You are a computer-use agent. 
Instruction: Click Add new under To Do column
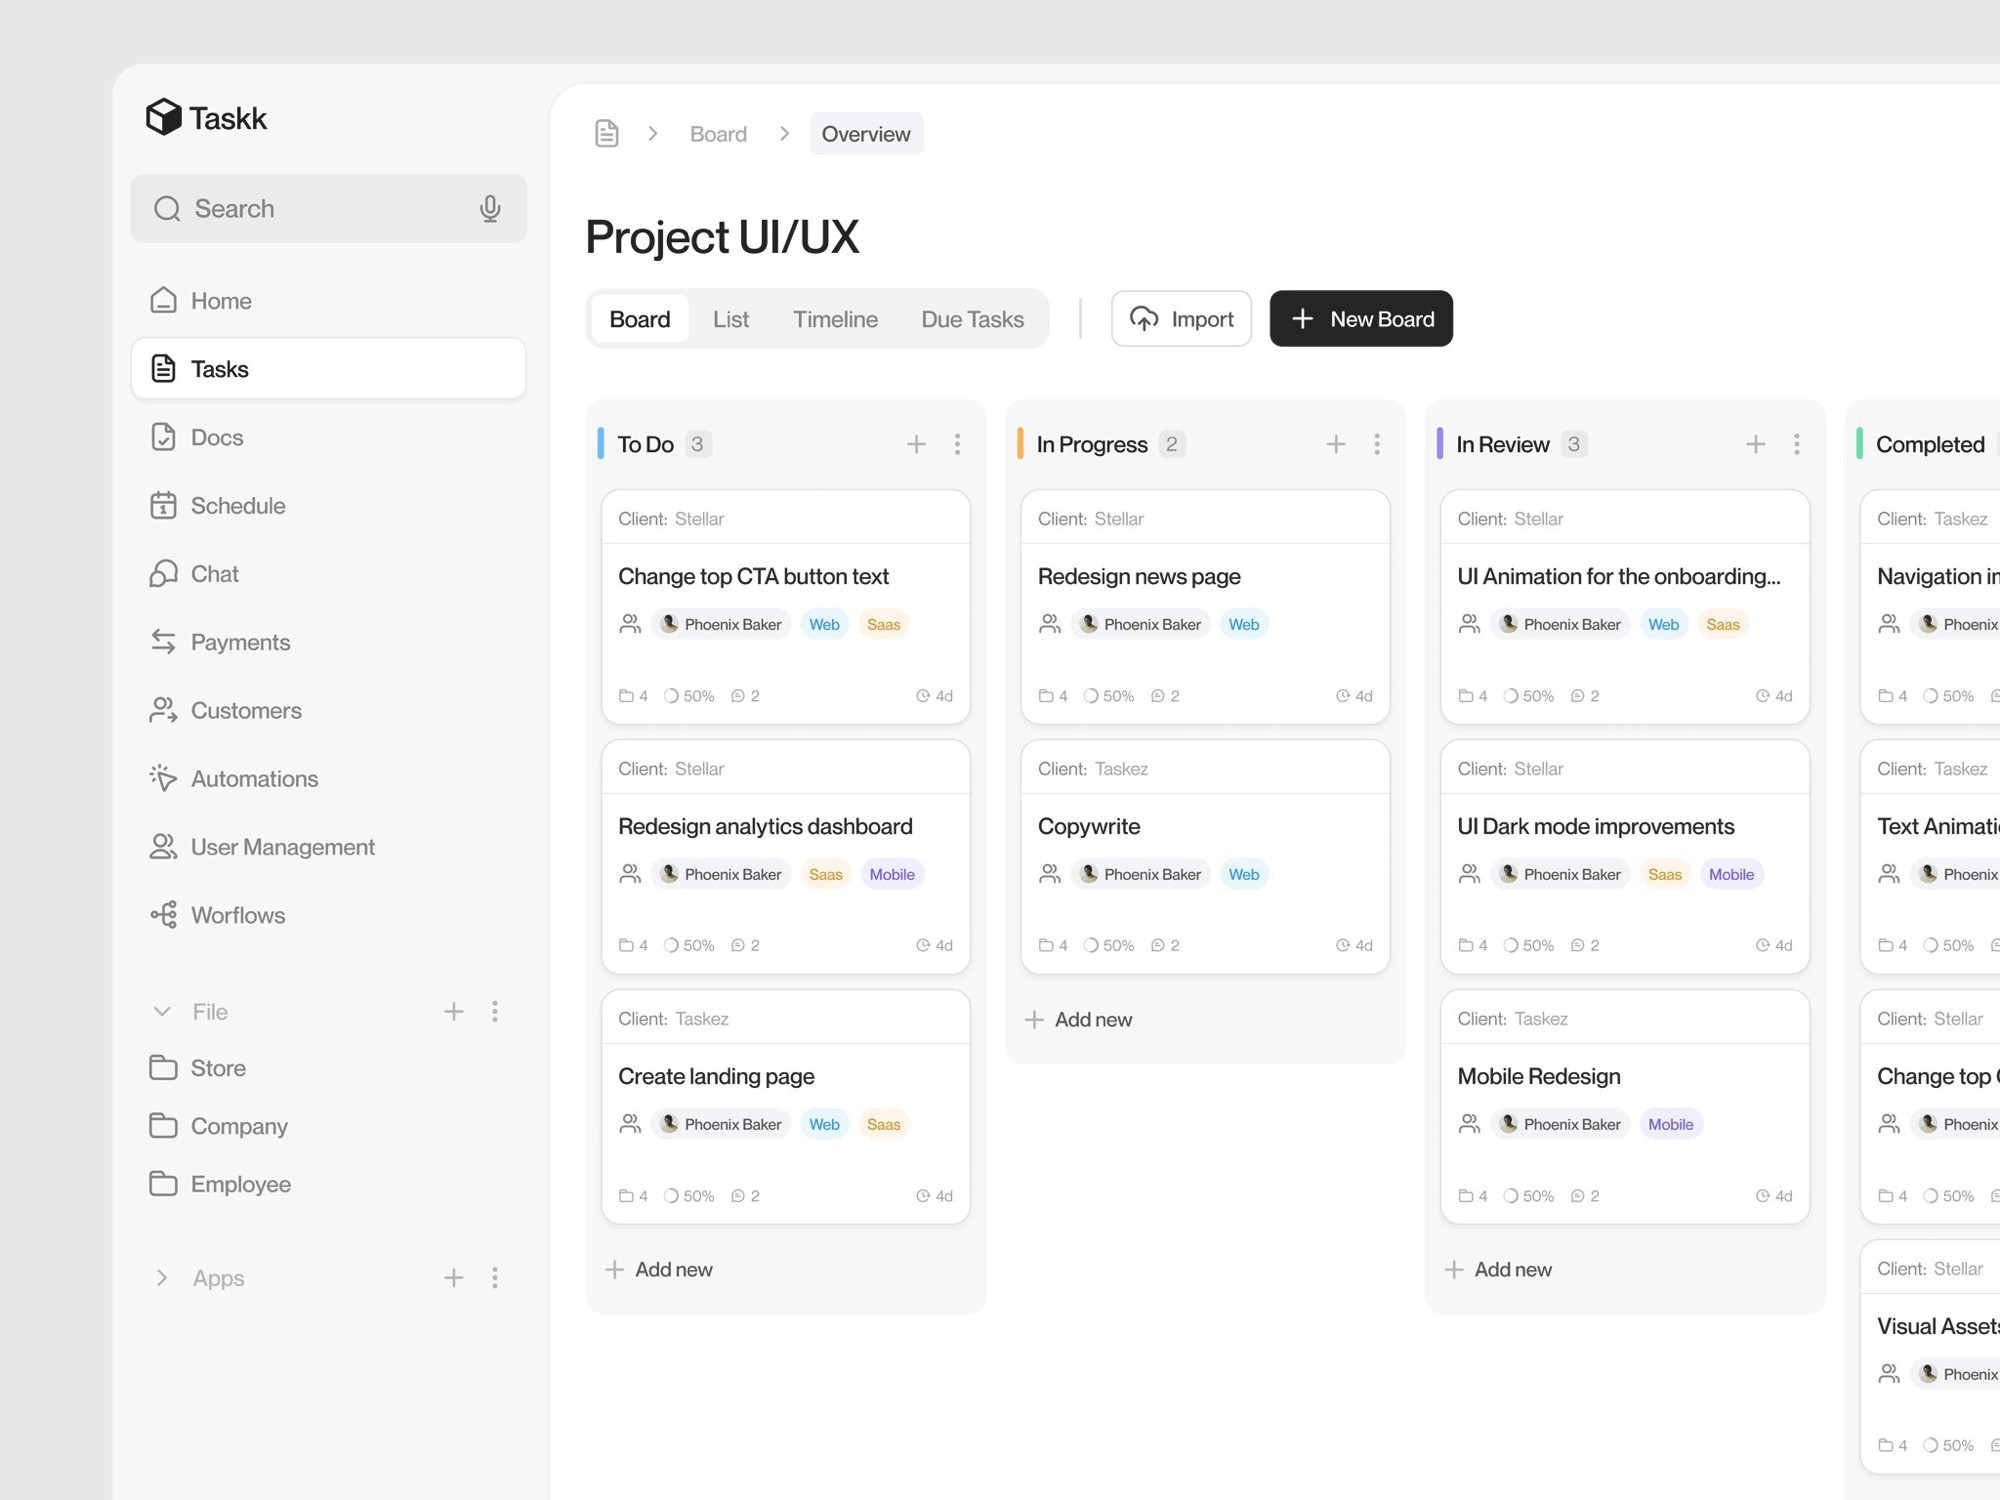659,1269
